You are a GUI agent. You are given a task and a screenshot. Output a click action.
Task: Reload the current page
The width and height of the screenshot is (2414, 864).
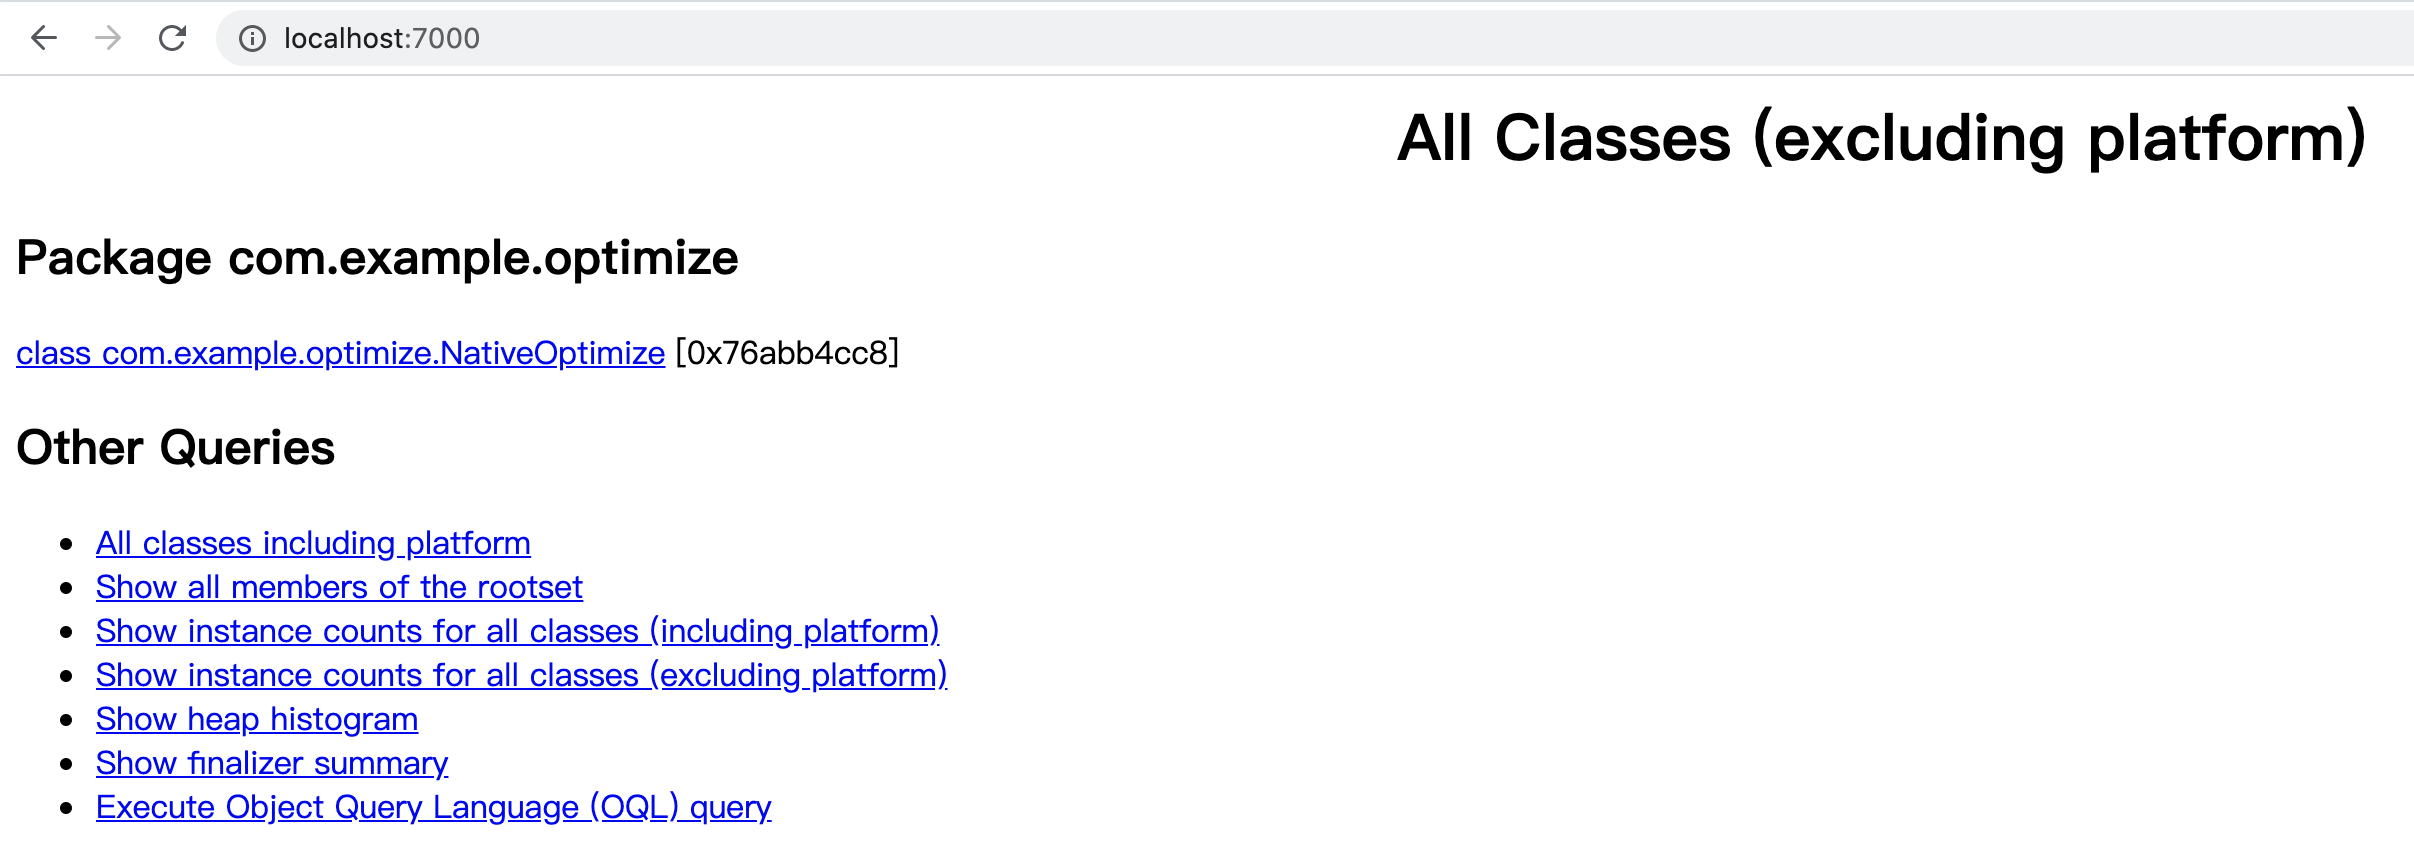coord(173,38)
